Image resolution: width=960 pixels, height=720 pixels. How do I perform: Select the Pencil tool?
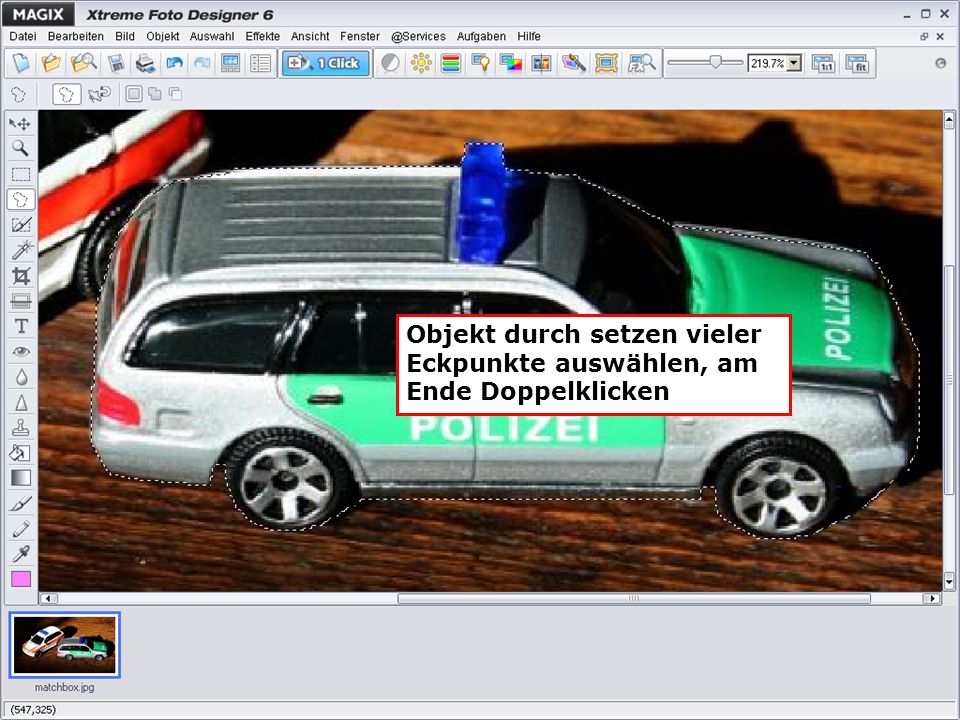click(x=20, y=528)
